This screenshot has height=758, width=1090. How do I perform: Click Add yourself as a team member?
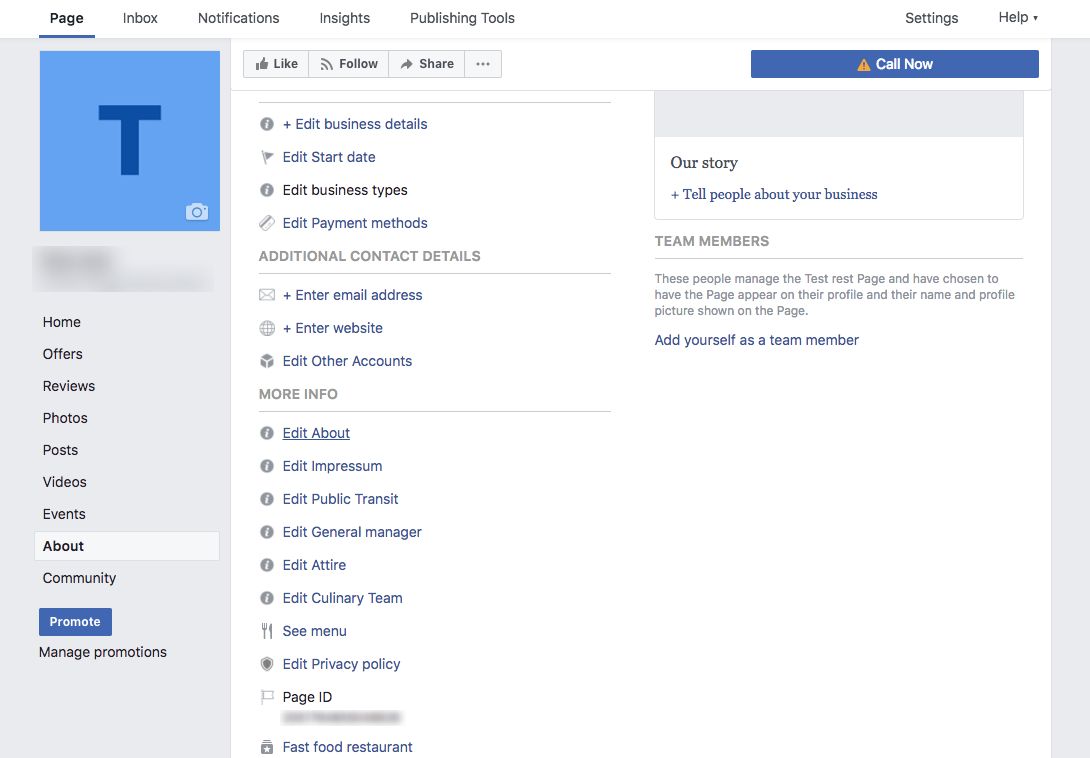click(x=756, y=340)
